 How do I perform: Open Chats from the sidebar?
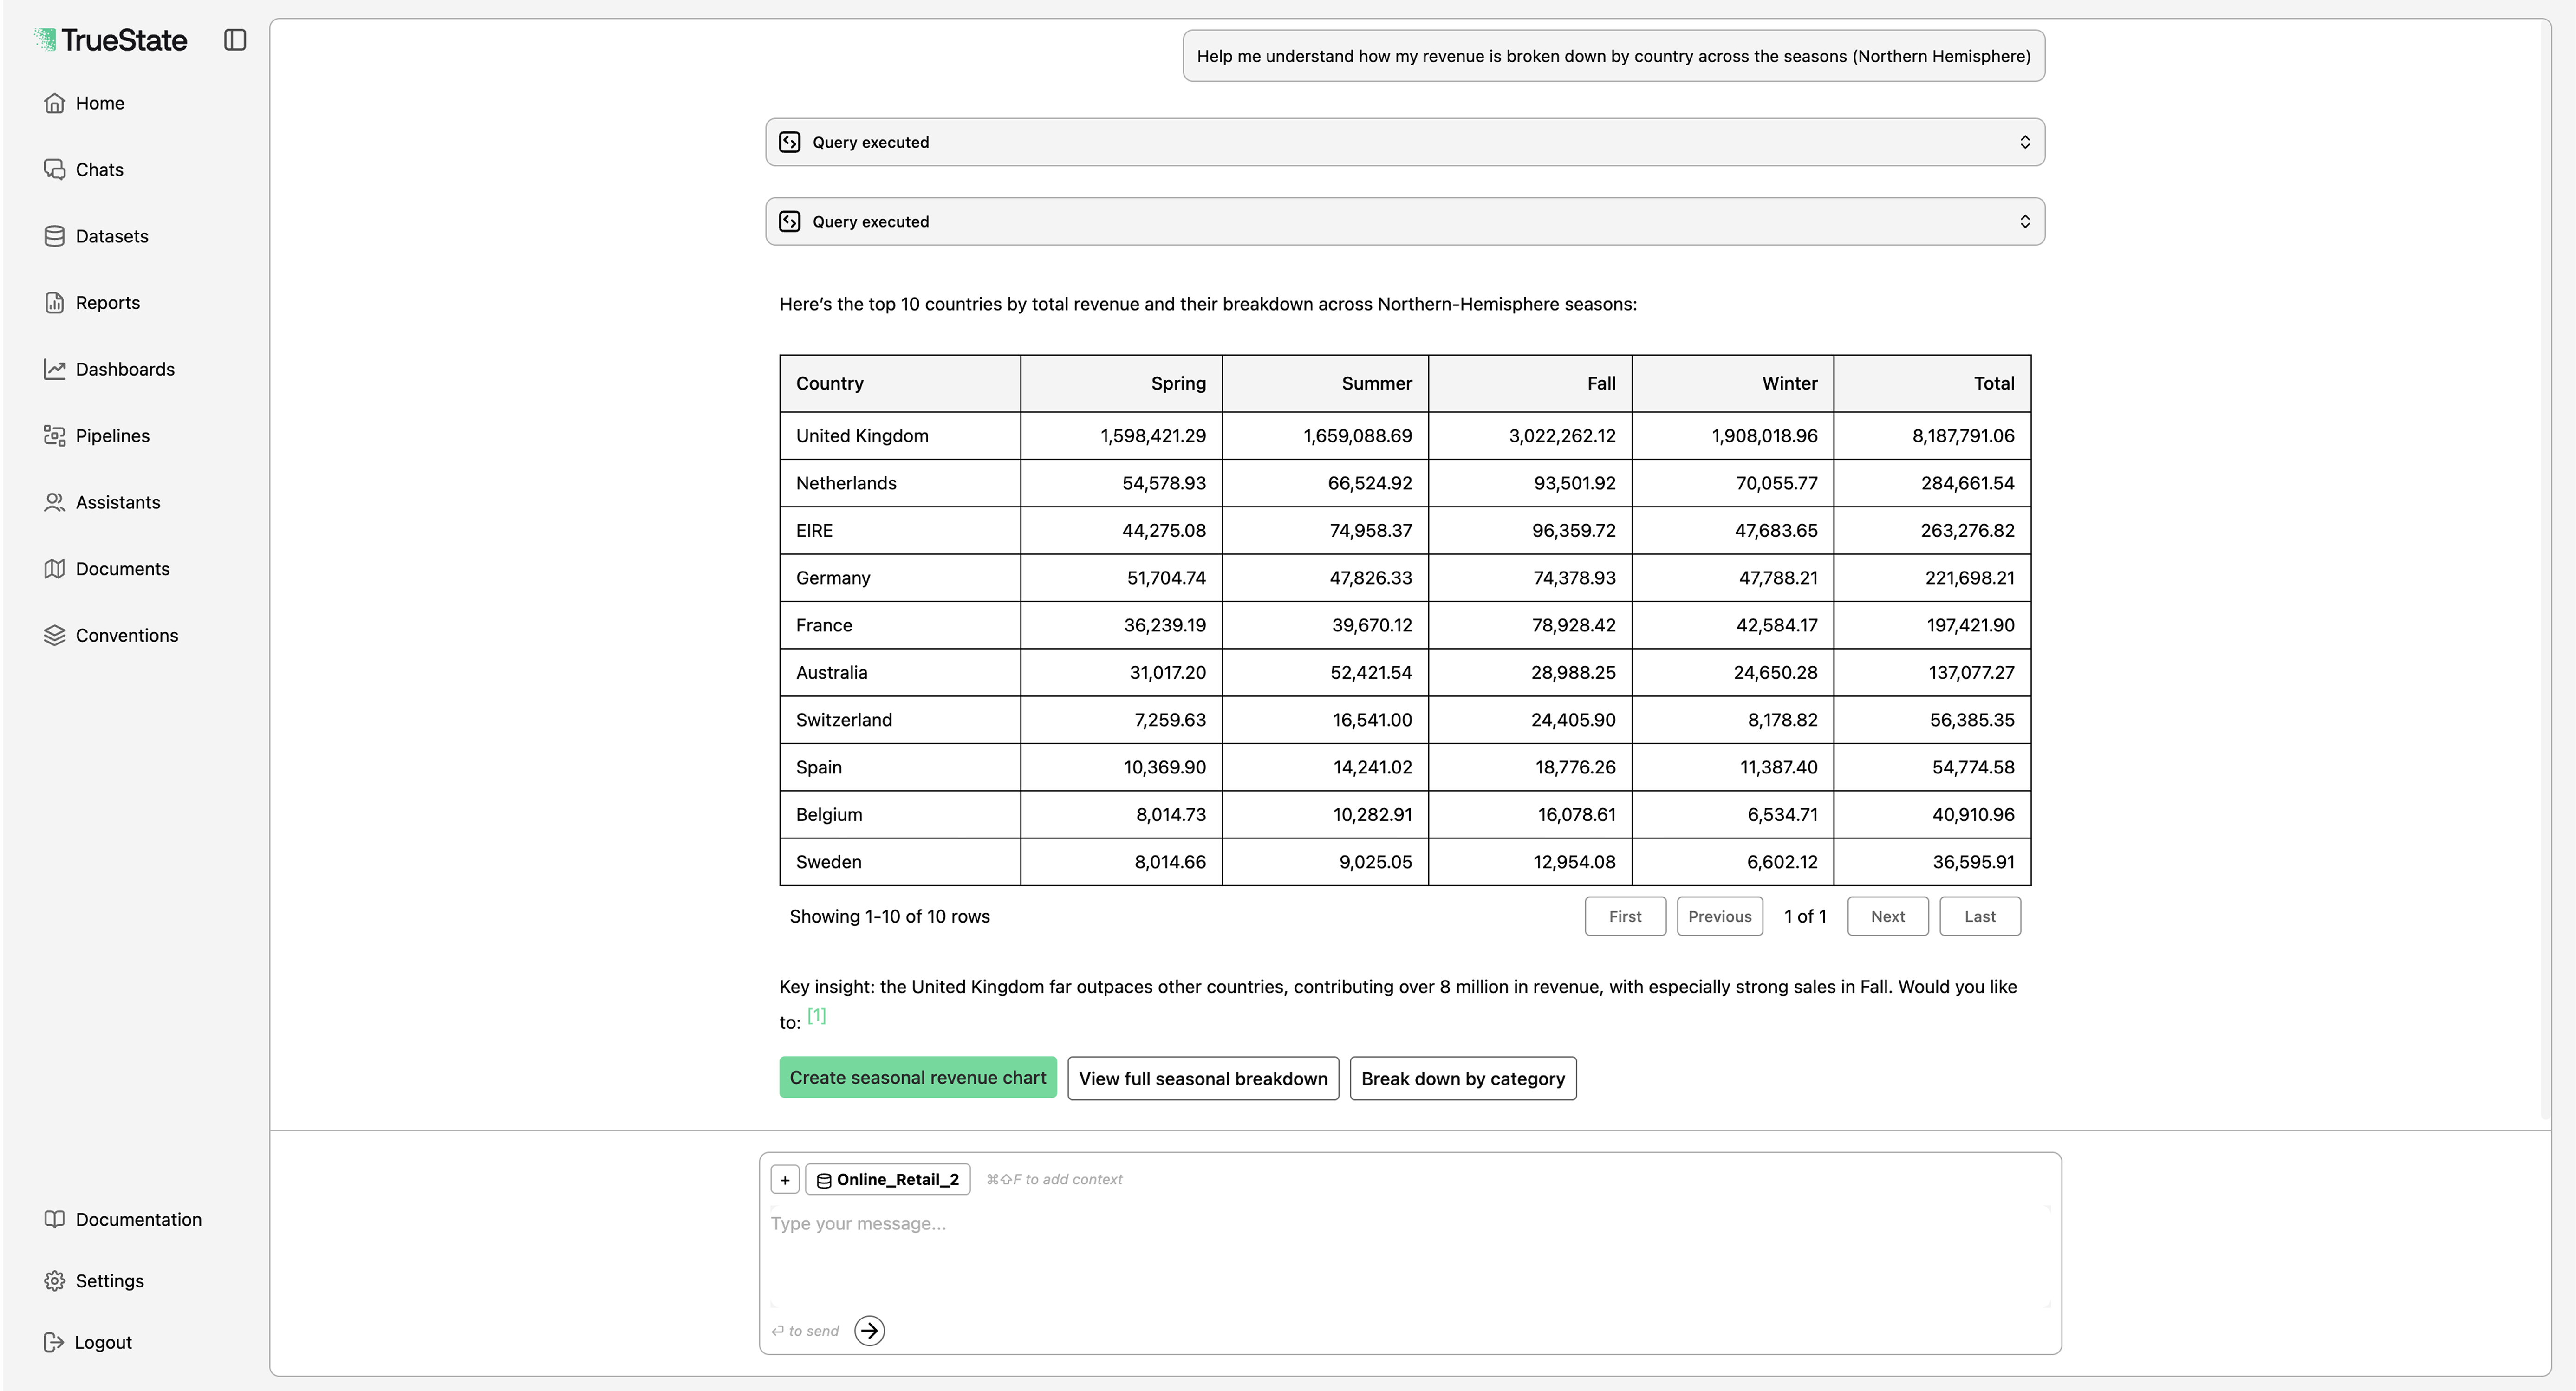[99, 169]
